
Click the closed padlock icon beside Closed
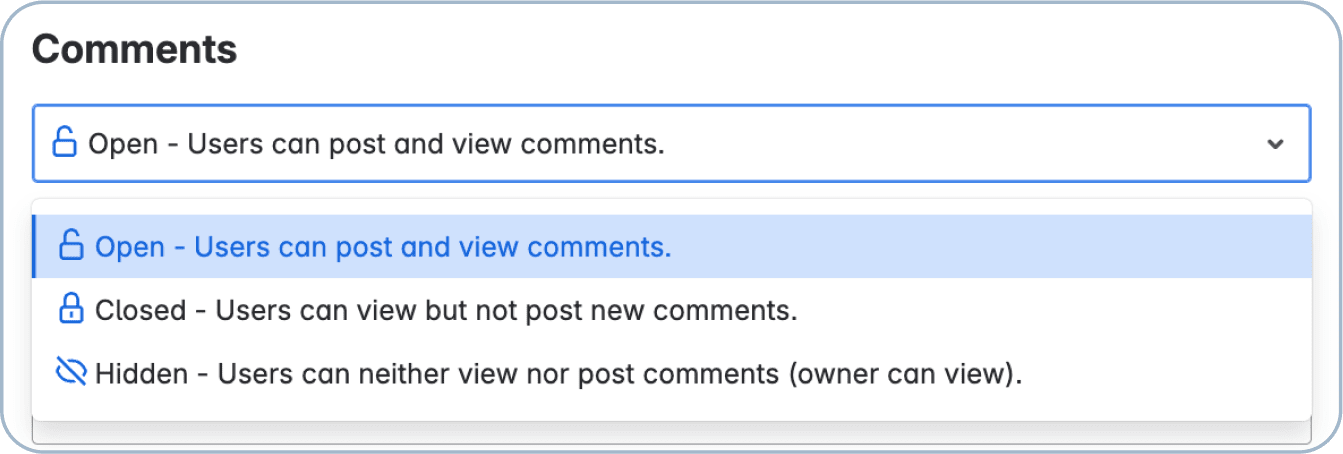(x=71, y=310)
